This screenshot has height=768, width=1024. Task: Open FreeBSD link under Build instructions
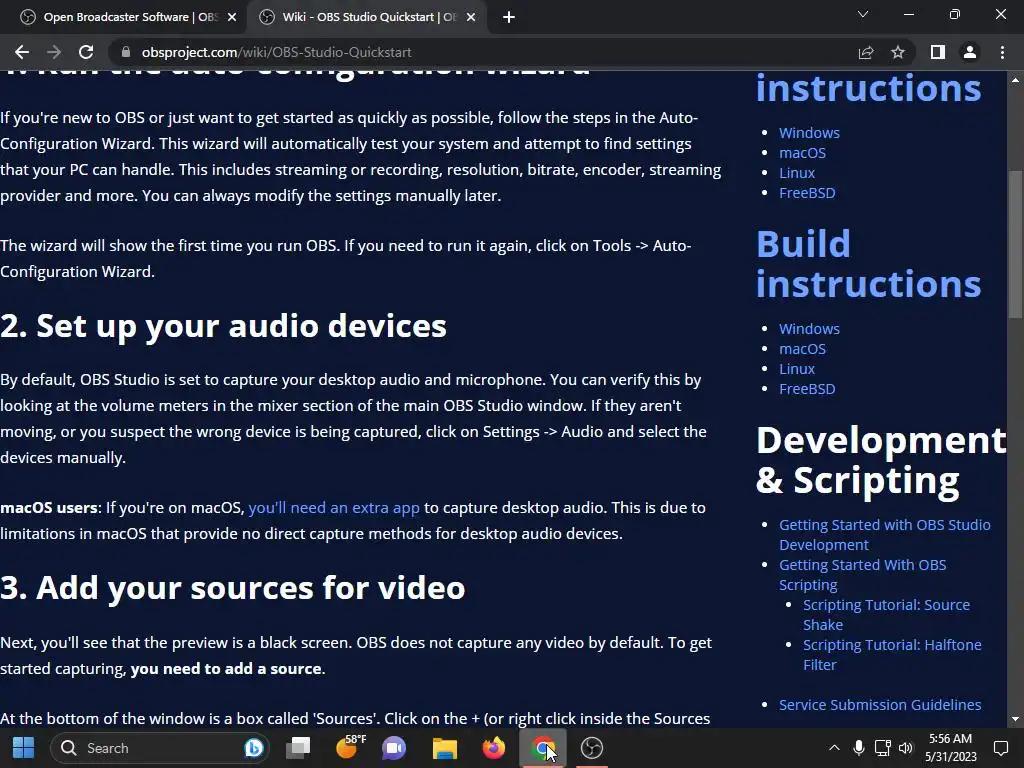click(807, 389)
